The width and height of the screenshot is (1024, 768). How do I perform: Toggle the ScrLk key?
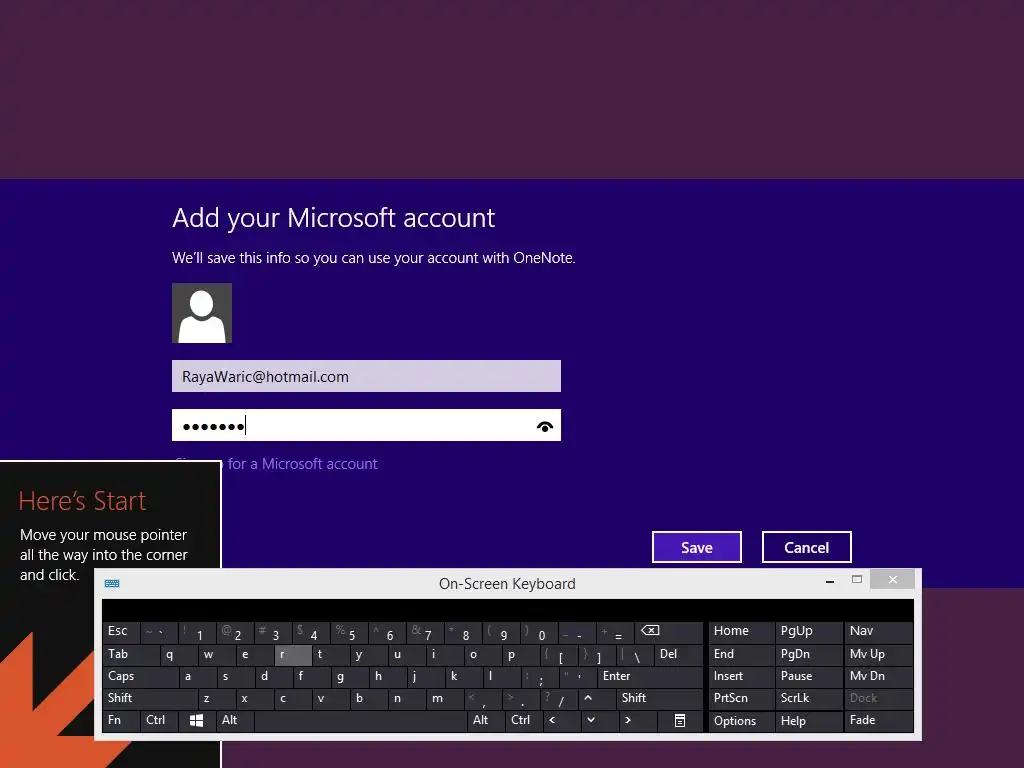tap(809, 699)
